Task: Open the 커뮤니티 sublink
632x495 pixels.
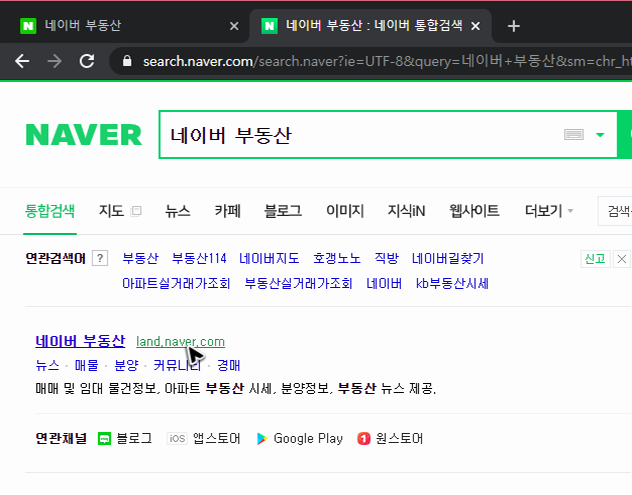Action: pos(177,366)
